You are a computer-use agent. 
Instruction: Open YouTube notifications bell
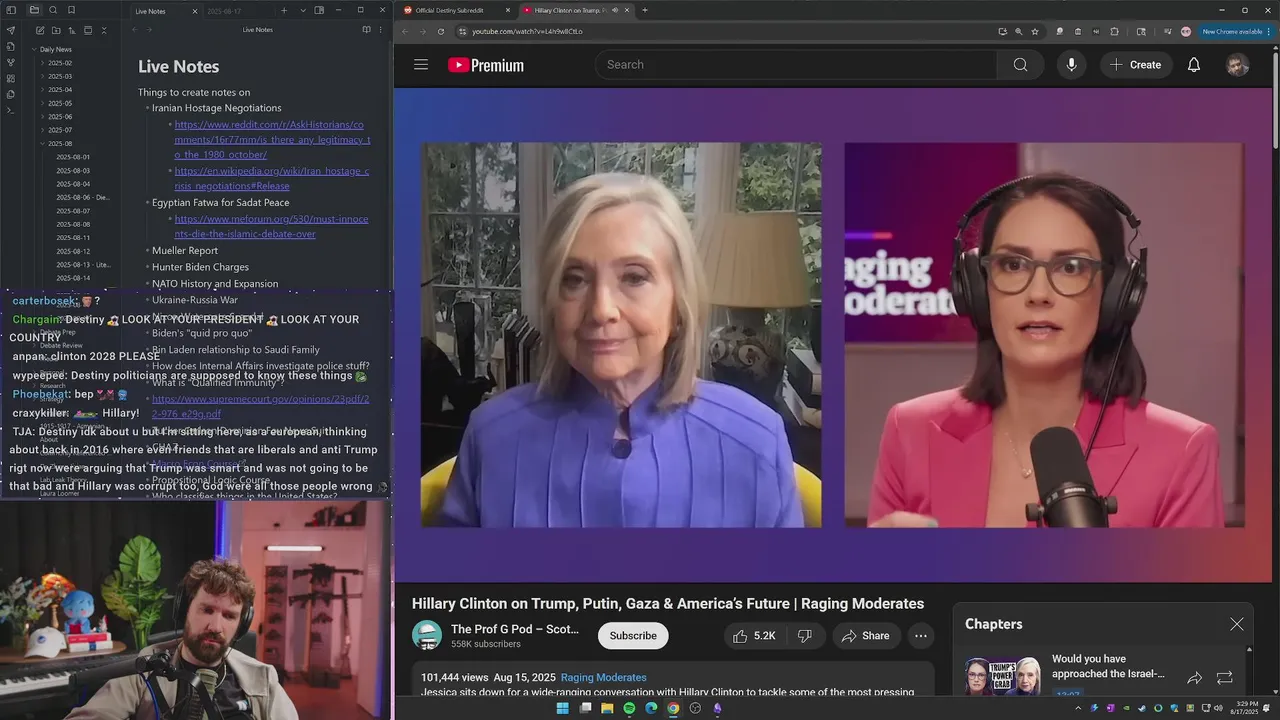(x=1194, y=65)
